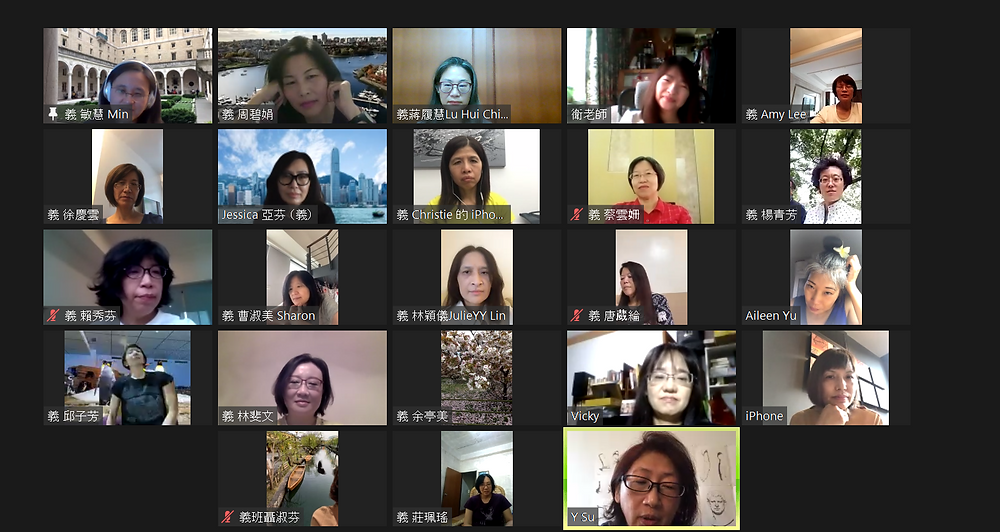The height and width of the screenshot is (532, 1000).
Task: Click muted microphone icon on 賴秀芬's tile
Action: pos(54,316)
